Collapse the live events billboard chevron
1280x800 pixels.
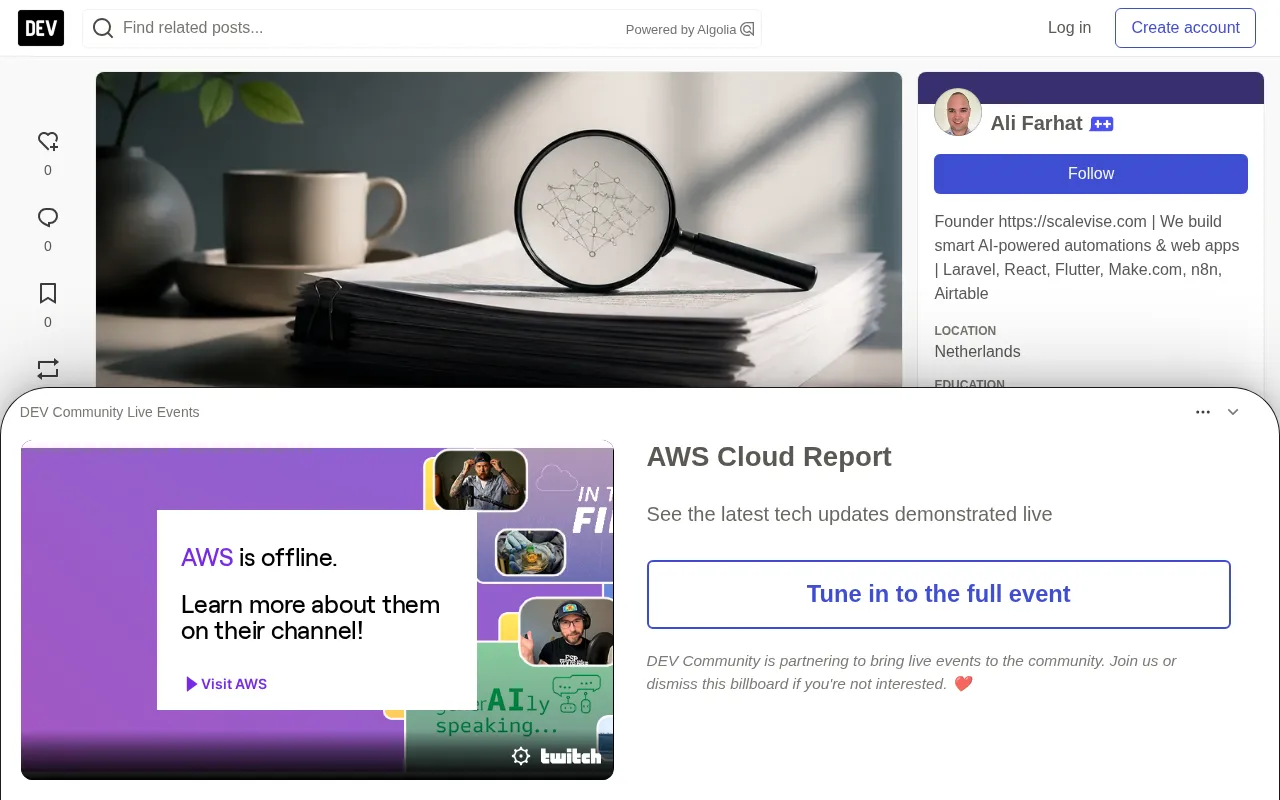(1233, 412)
